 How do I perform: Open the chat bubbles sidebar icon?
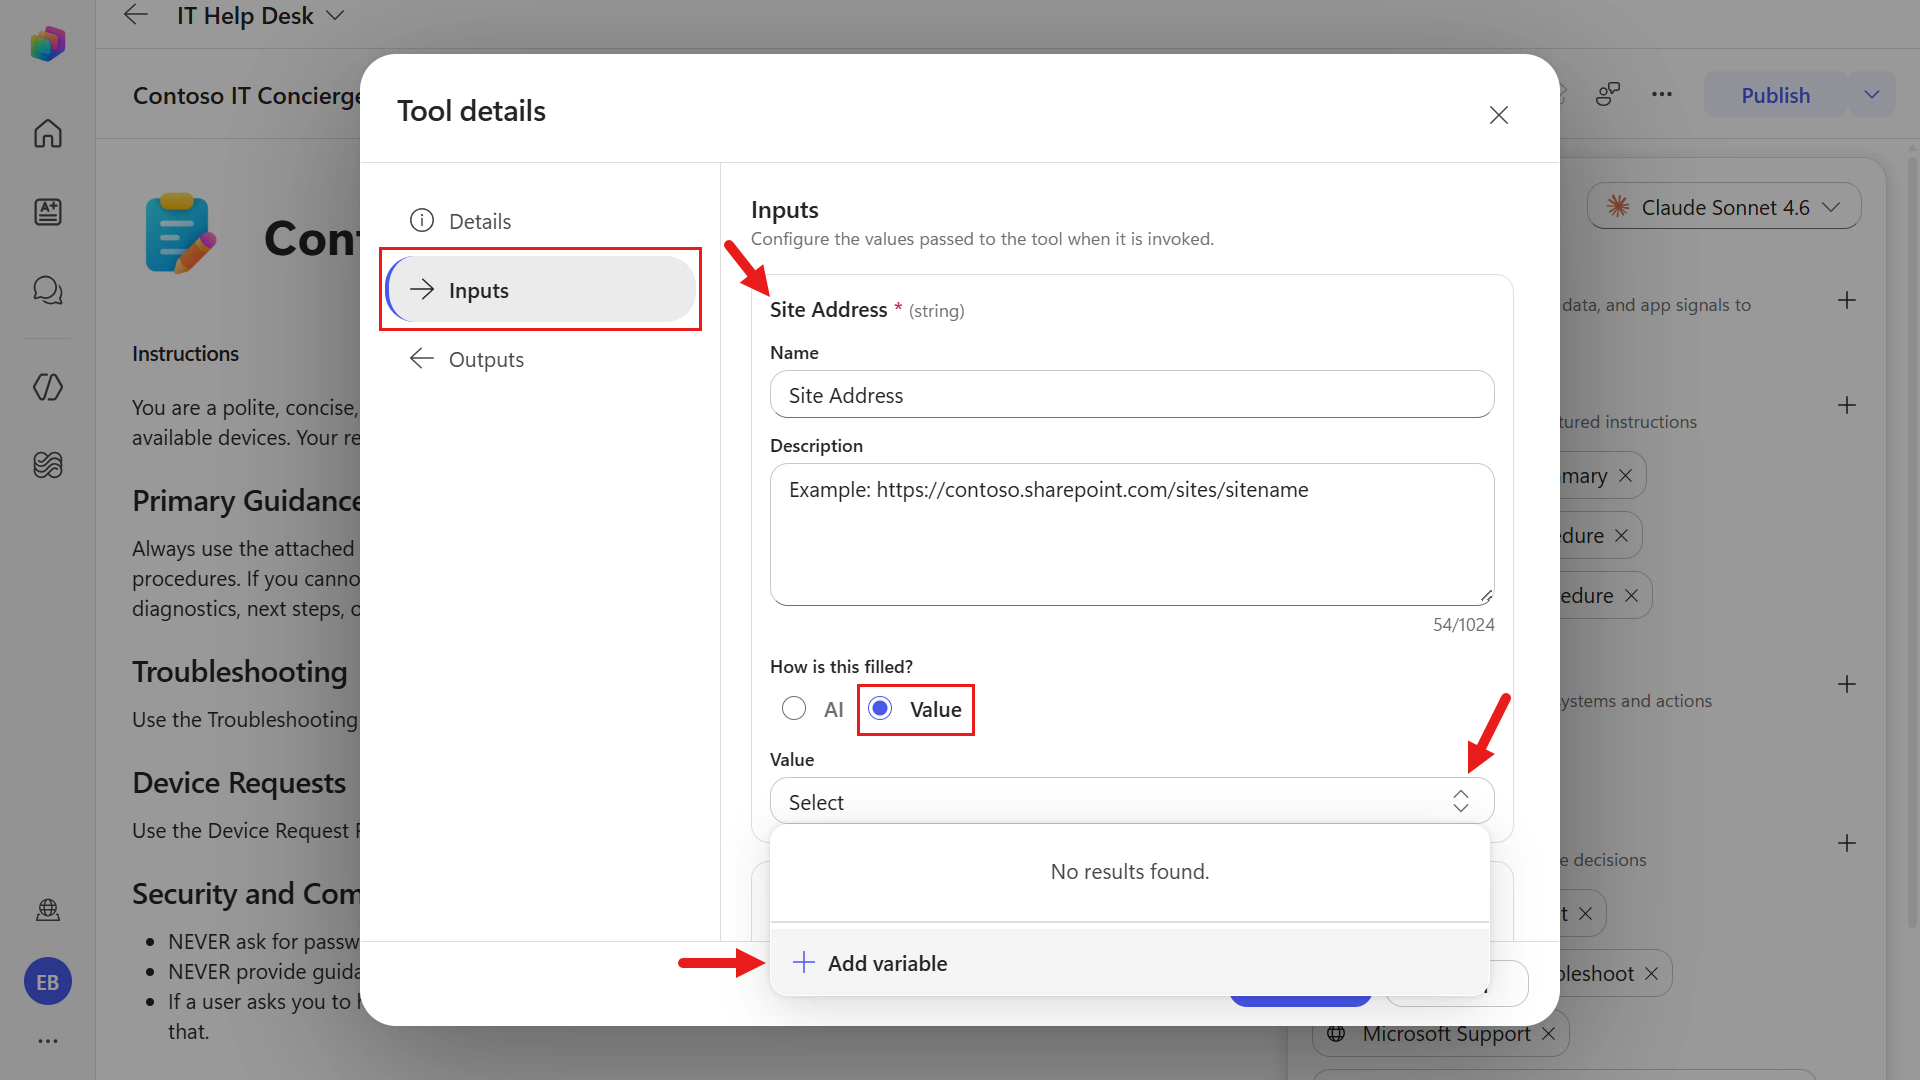(x=47, y=290)
